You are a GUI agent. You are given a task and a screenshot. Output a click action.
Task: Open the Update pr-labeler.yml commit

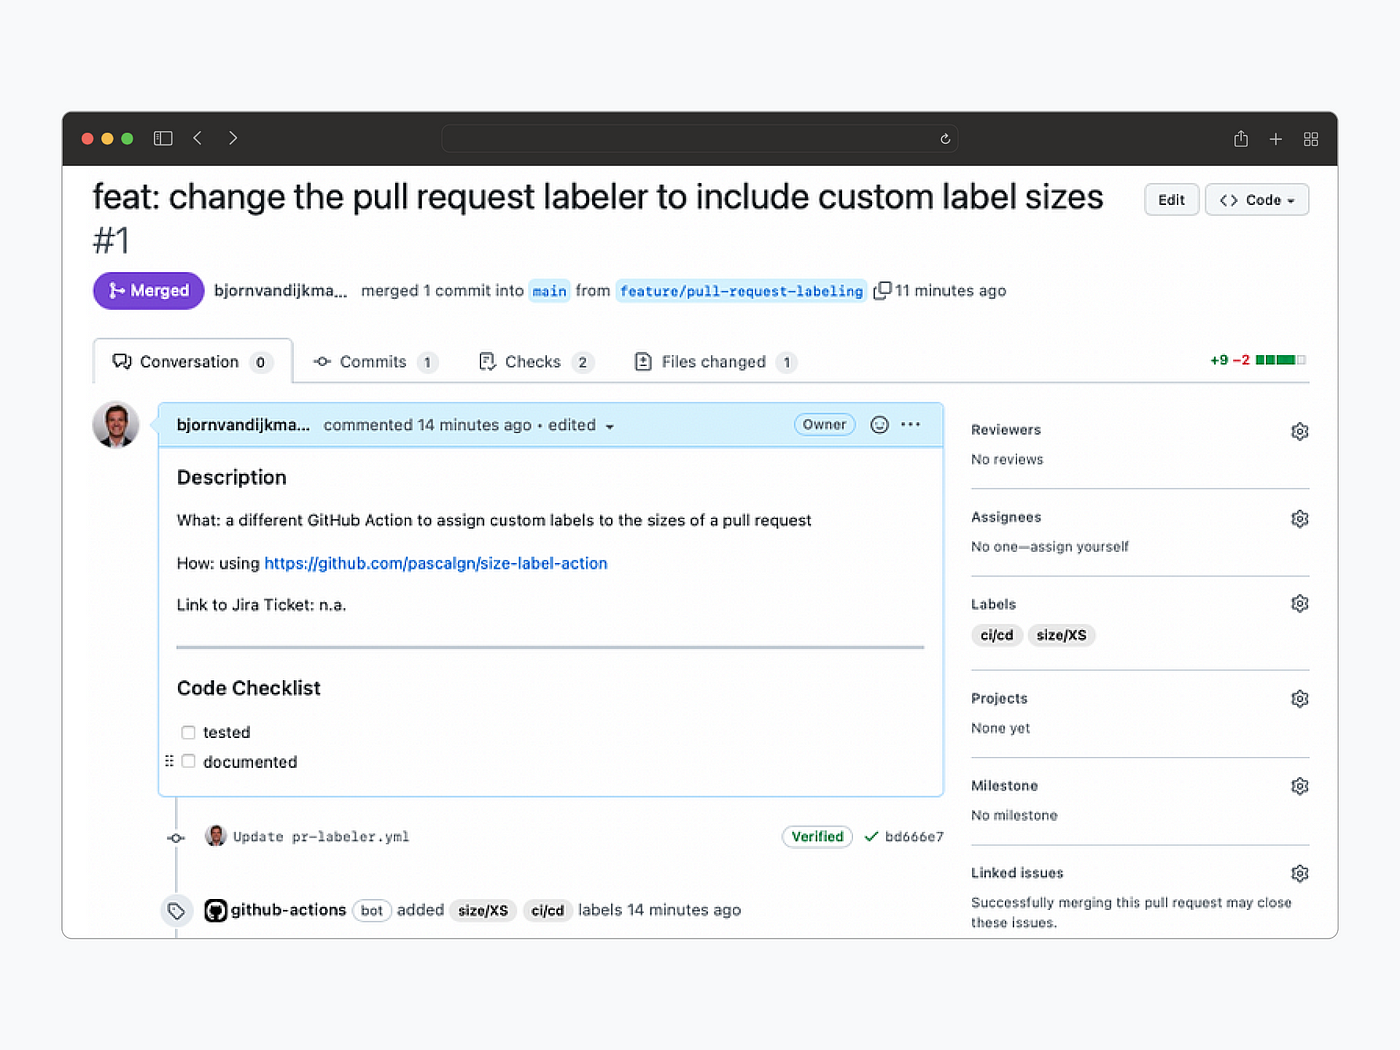pos(321,837)
